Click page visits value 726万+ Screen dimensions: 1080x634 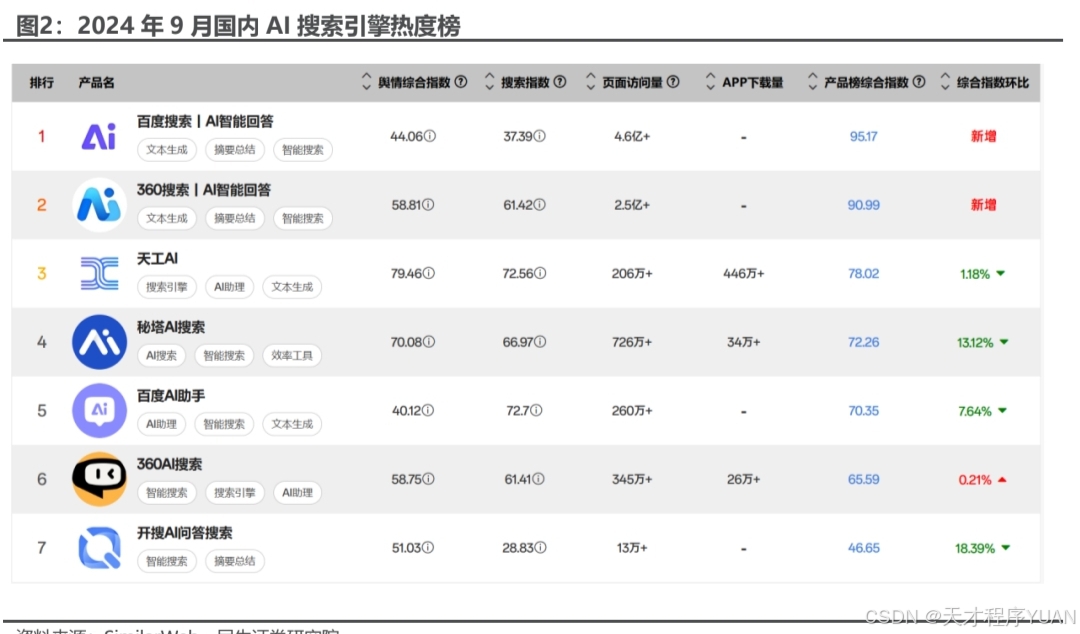[632, 342]
